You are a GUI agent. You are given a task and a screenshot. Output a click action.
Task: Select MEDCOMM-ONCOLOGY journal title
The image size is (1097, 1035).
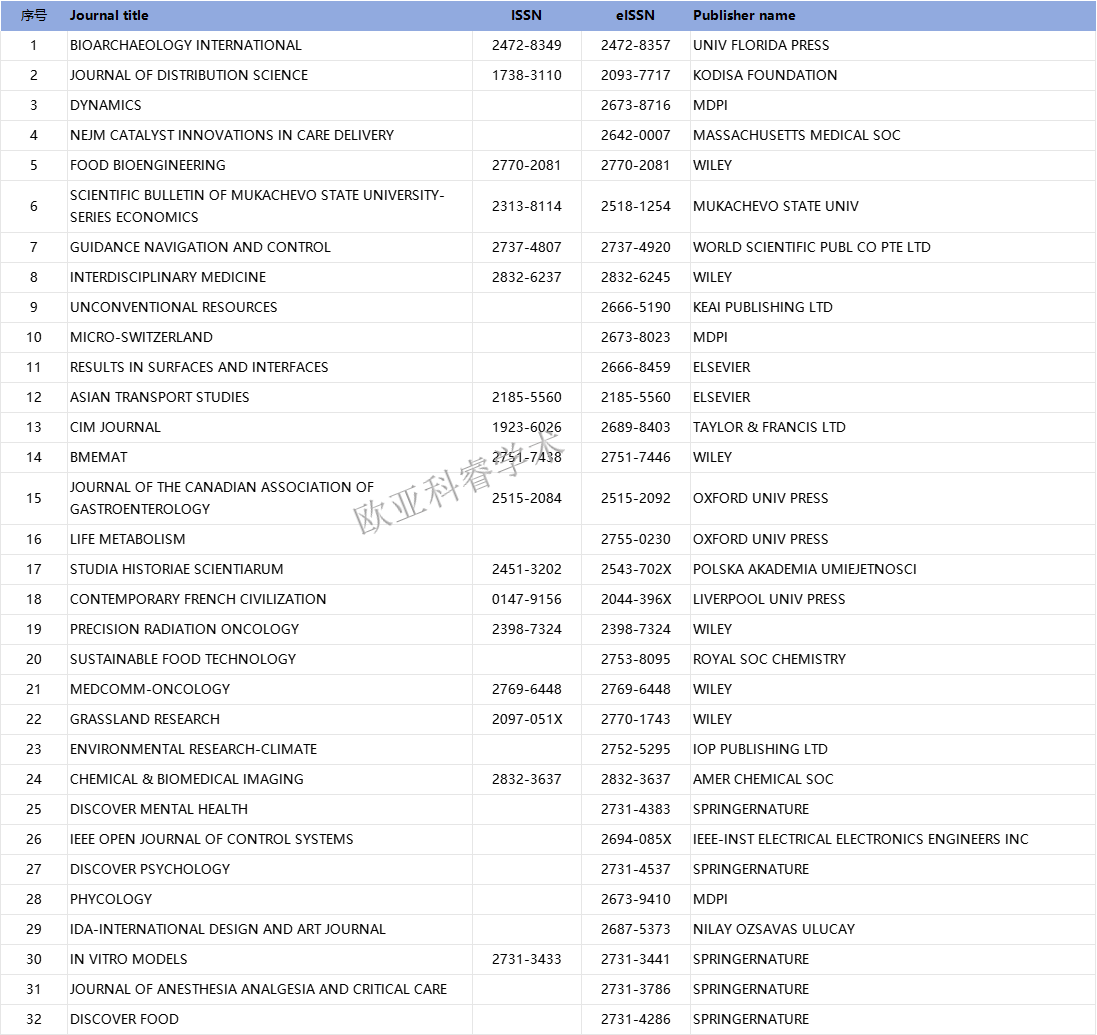(x=150, y=691)
